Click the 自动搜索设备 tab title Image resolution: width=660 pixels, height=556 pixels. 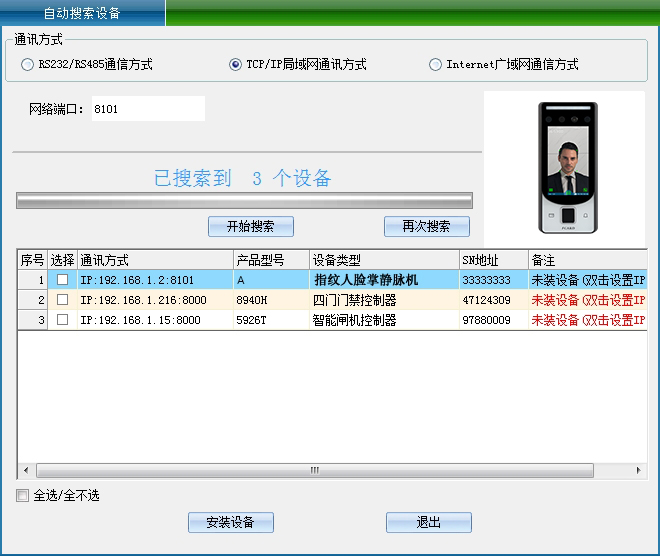[x=82, y=13]
